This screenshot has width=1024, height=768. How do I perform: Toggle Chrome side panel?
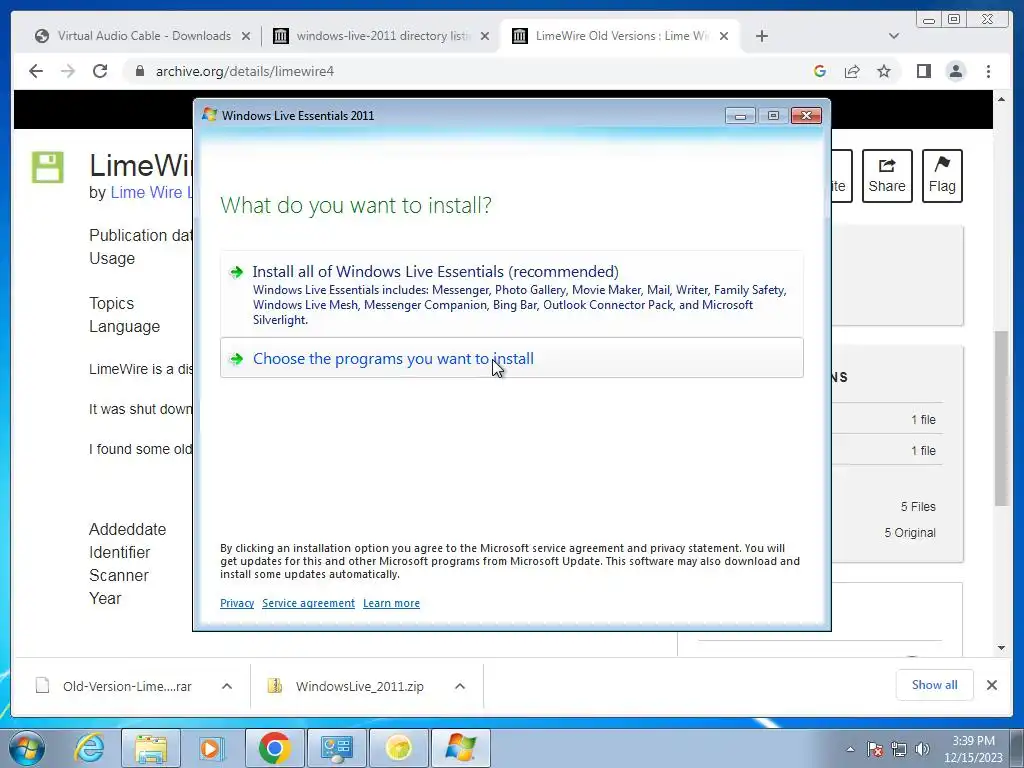[x=923, y=71]
